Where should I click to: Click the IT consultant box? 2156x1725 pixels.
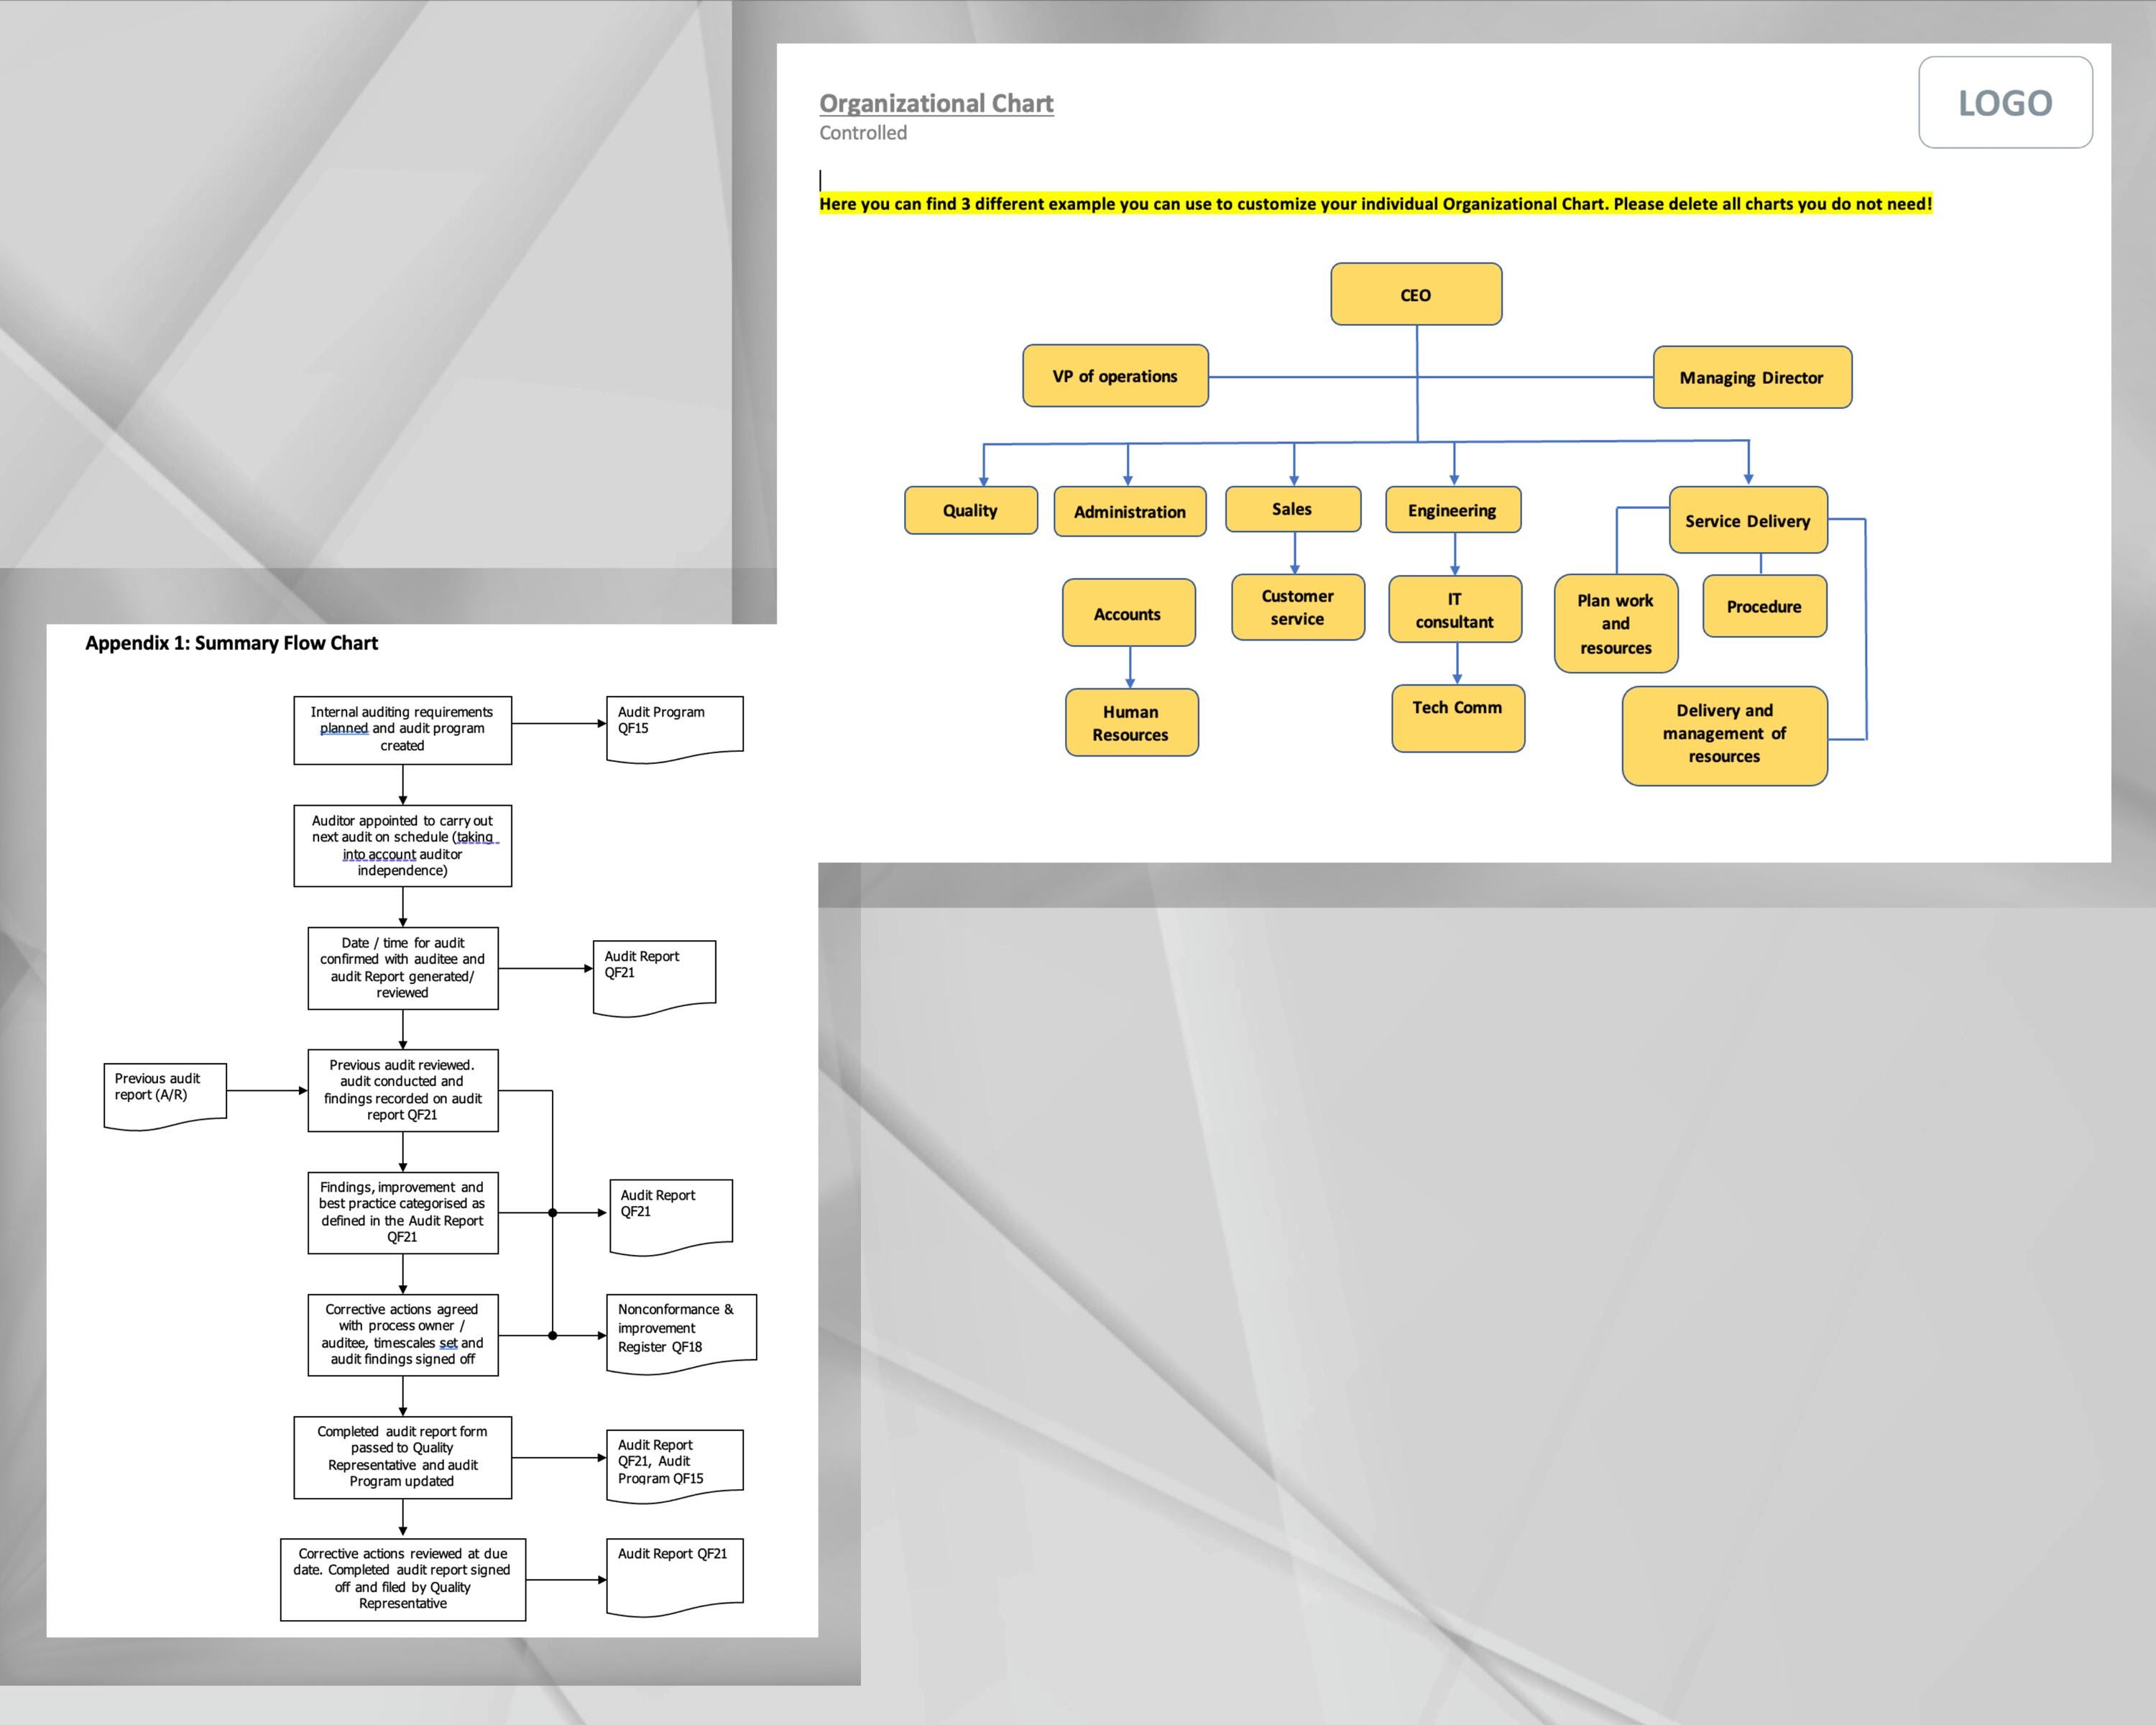1454,610
